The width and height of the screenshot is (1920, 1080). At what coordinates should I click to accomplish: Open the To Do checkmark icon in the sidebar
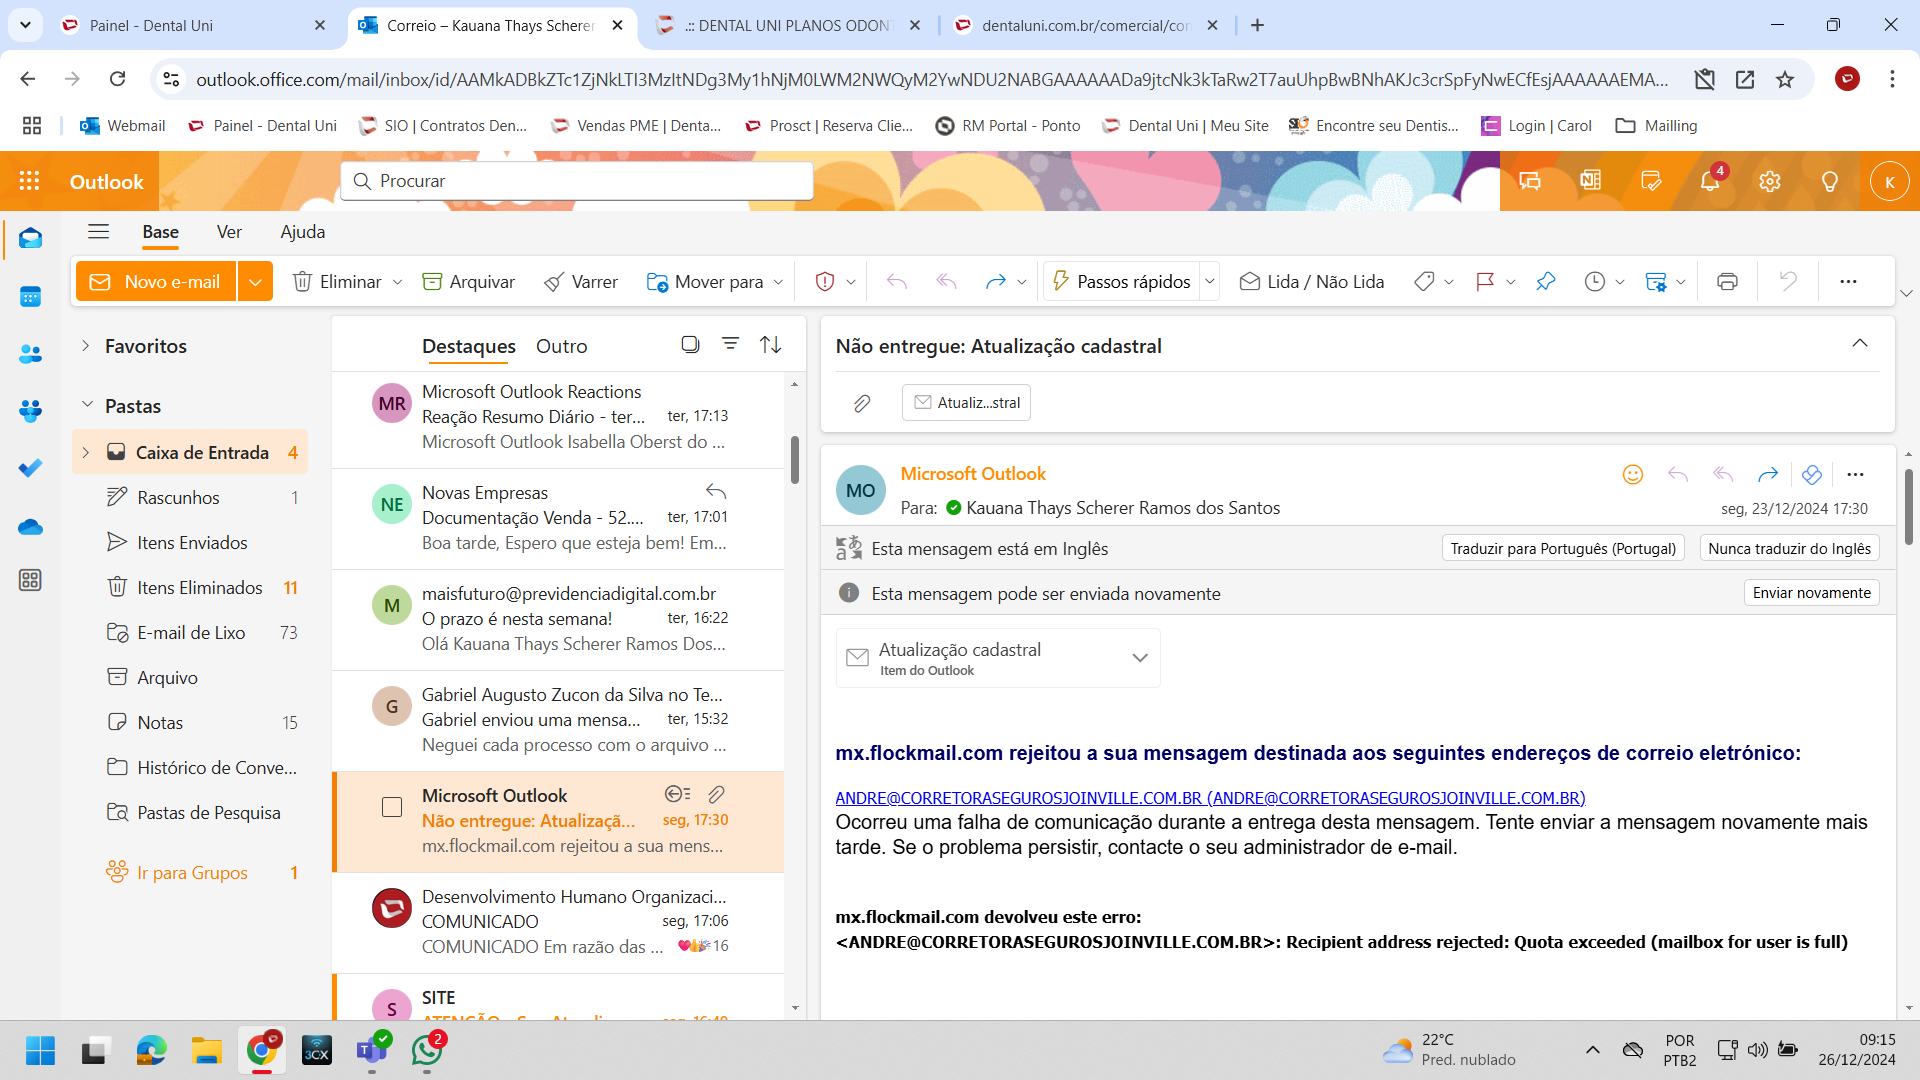click(x=30, y=468)
